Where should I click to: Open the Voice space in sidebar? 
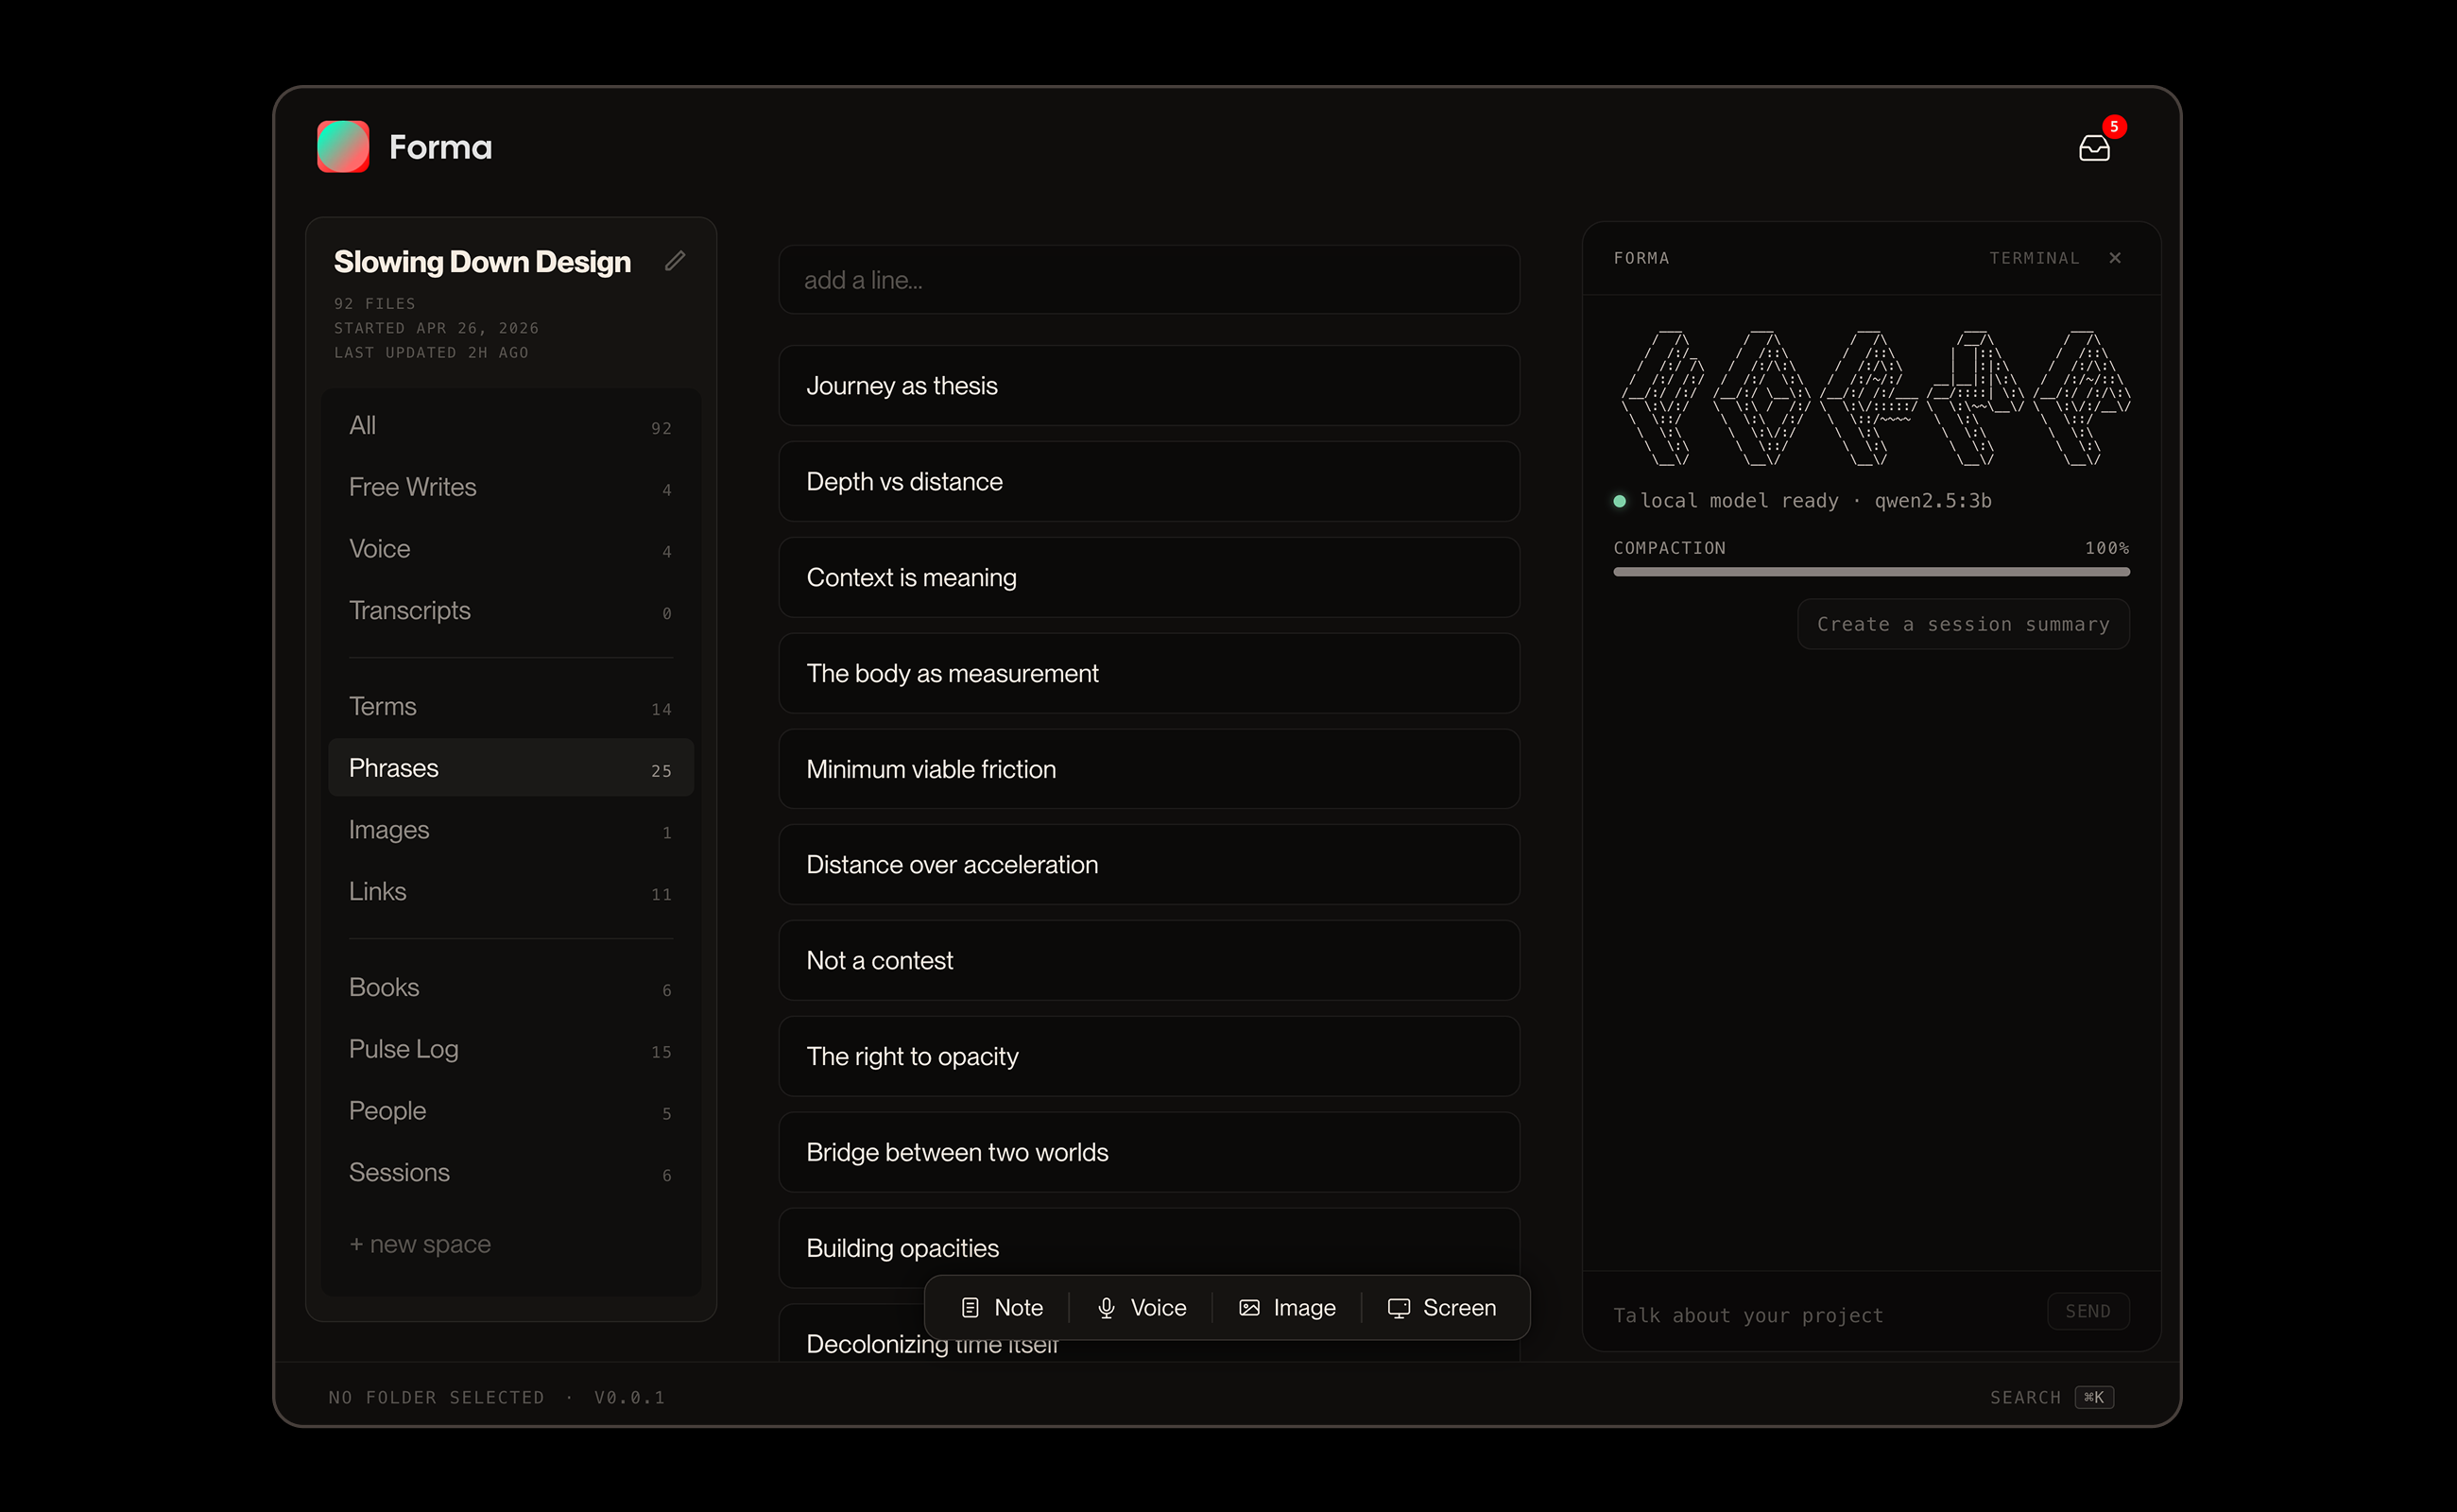511,549
